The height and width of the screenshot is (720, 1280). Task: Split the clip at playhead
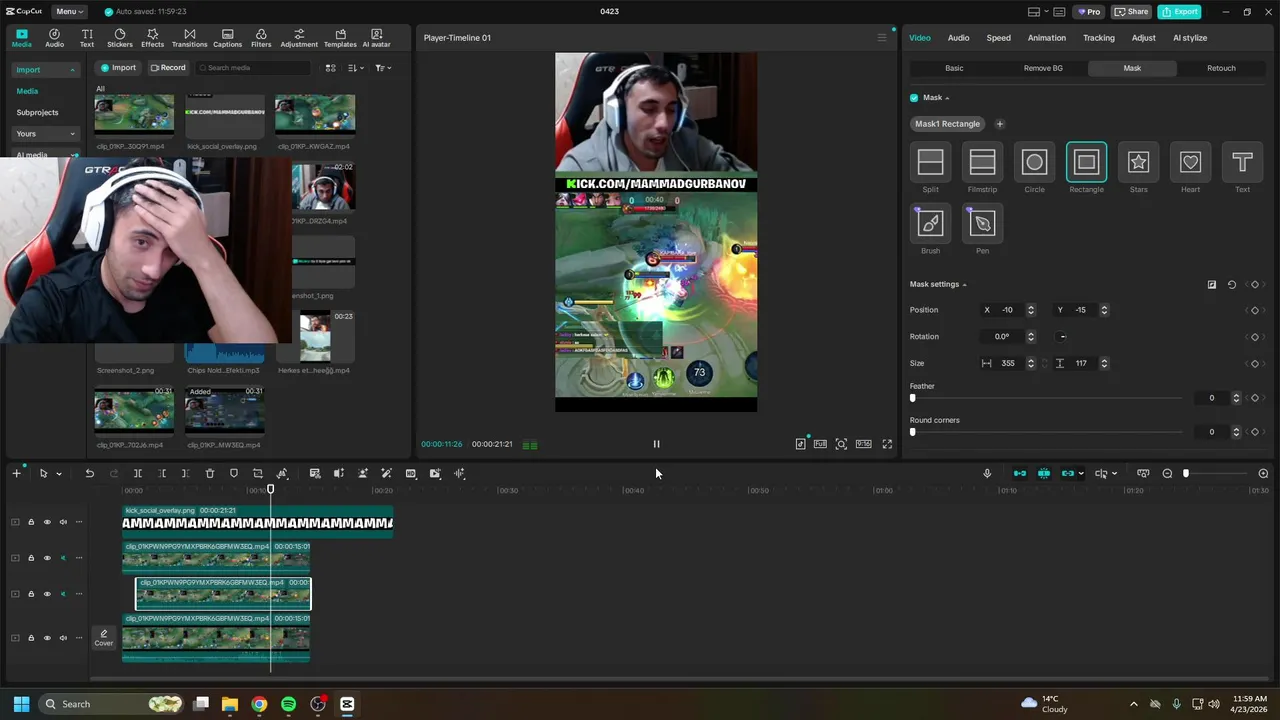click(138, 474)
